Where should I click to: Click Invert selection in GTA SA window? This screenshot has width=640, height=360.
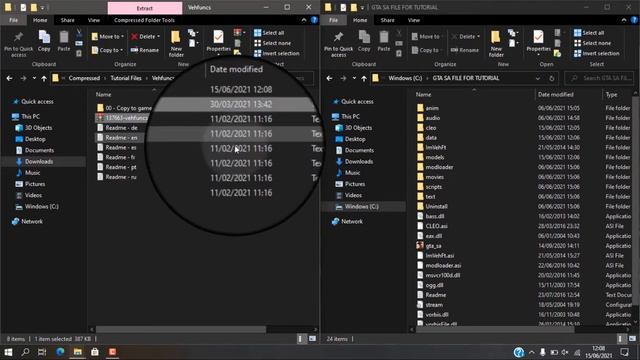click(596, 53)
